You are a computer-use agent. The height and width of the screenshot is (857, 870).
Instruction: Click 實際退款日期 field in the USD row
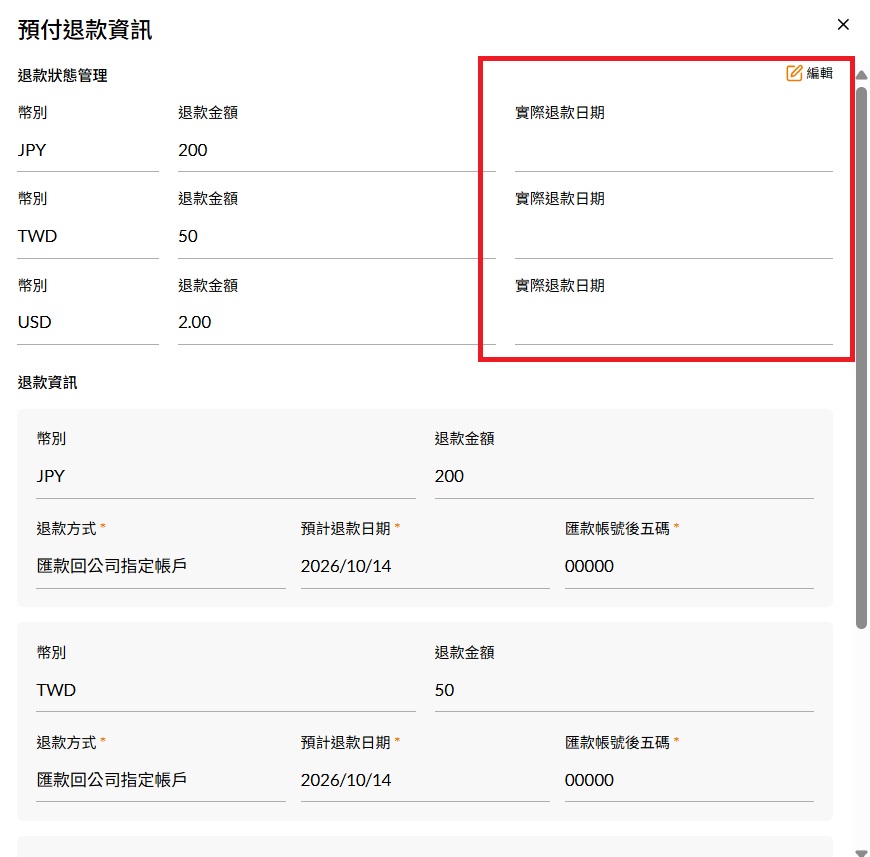pos(674,322)
